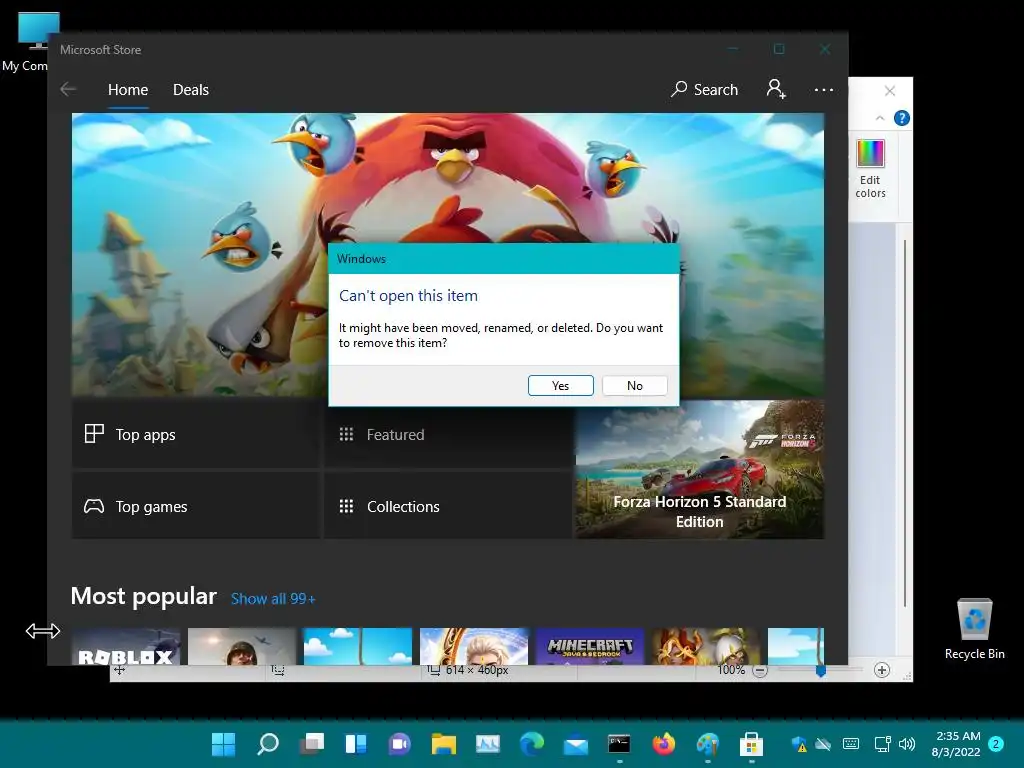Open the clock and date flyout
This screenshot has height=768, width=1024.
pyautogui.click(x=957, y=744)
